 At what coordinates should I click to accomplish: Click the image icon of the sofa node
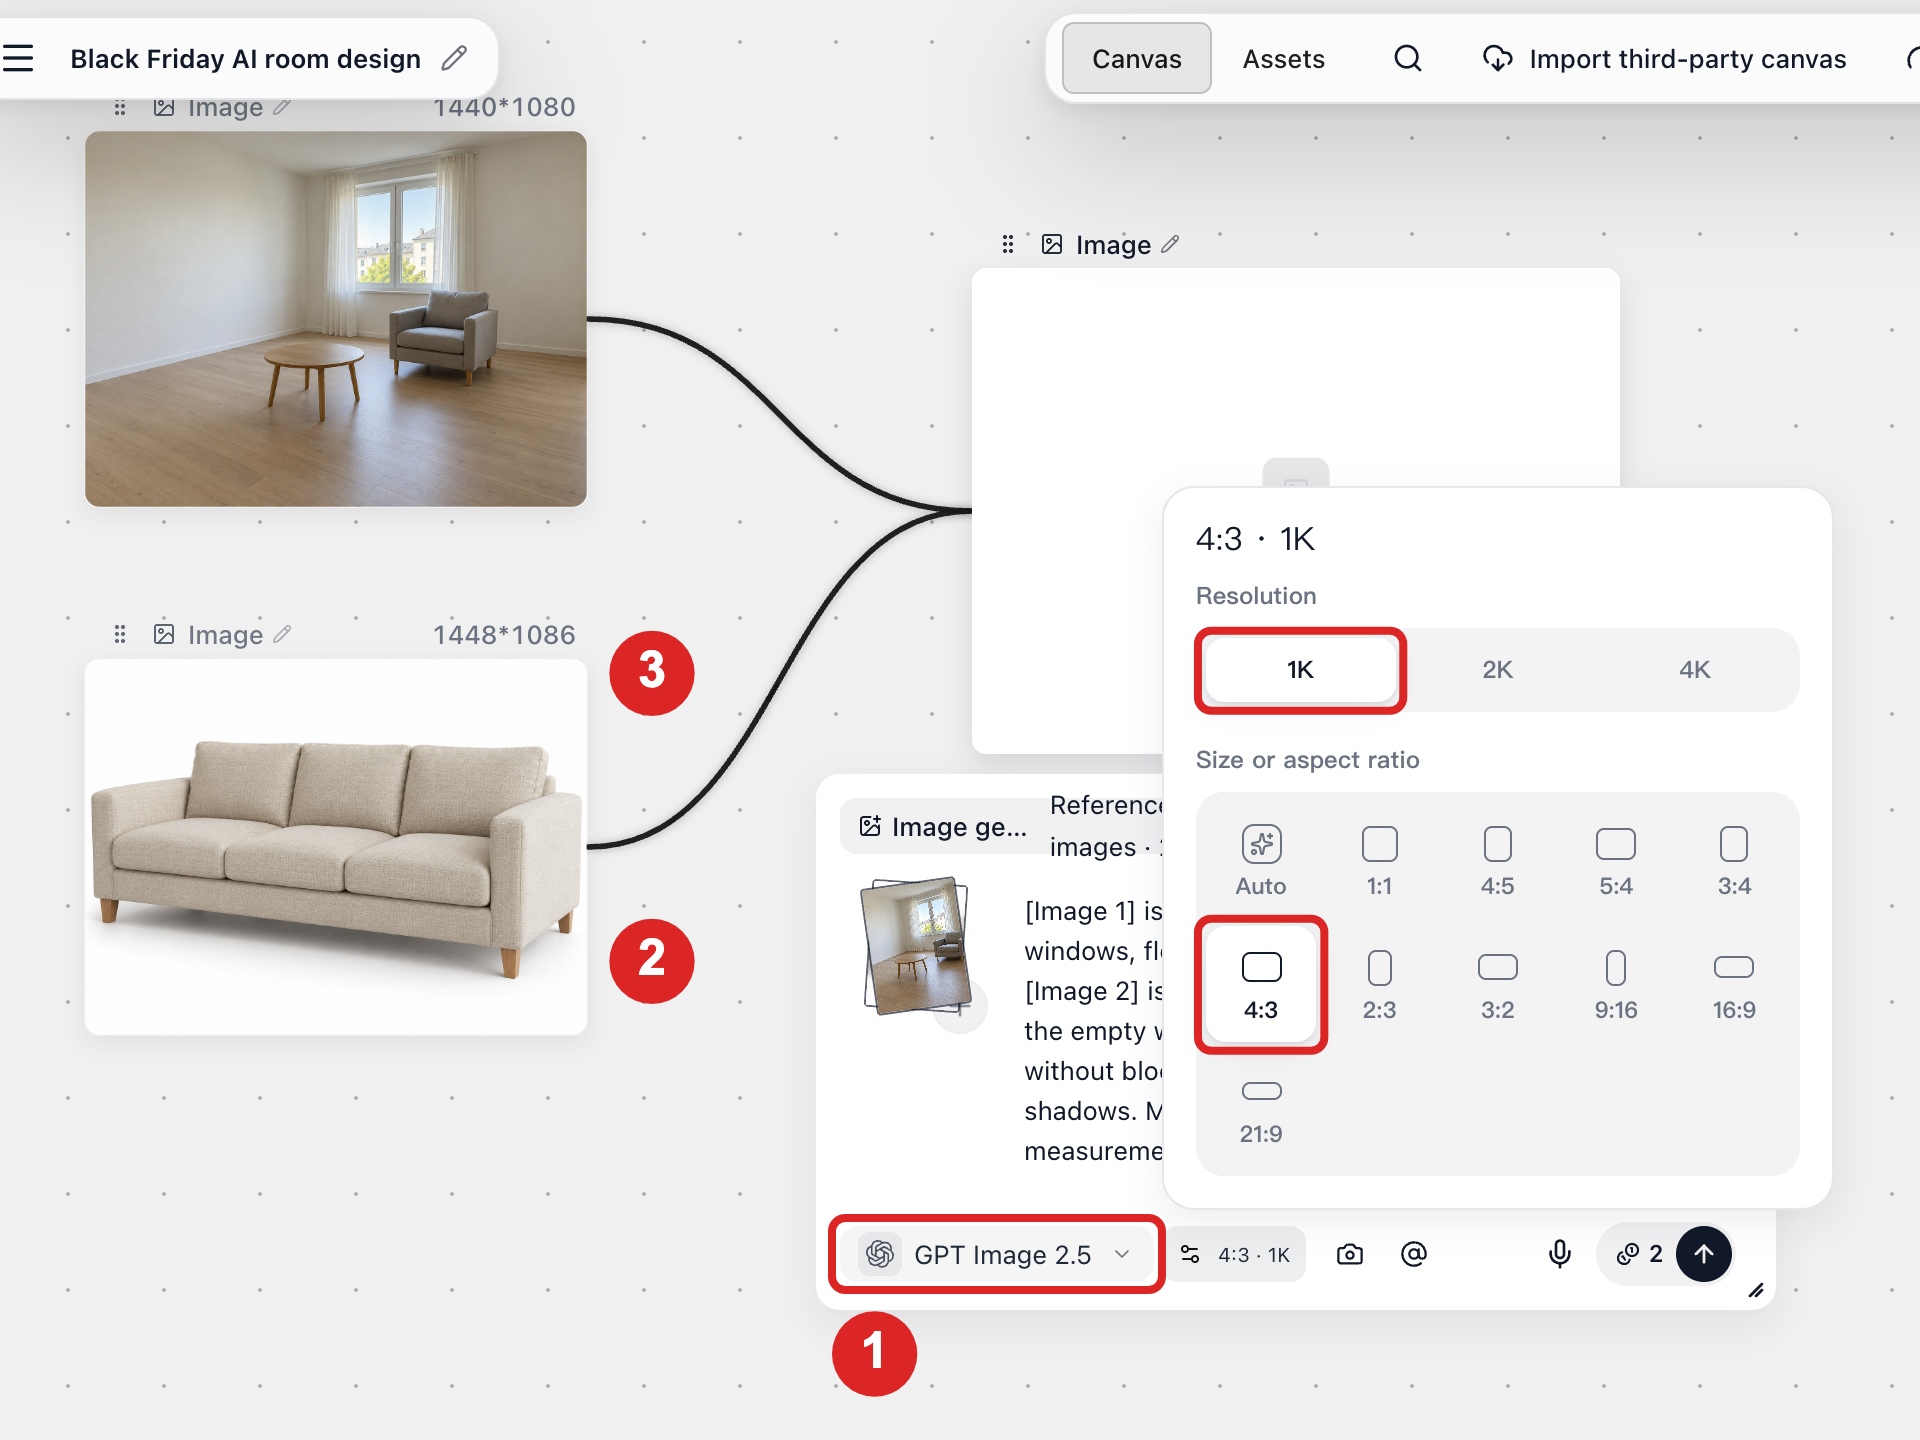click(x=164, y=634)
